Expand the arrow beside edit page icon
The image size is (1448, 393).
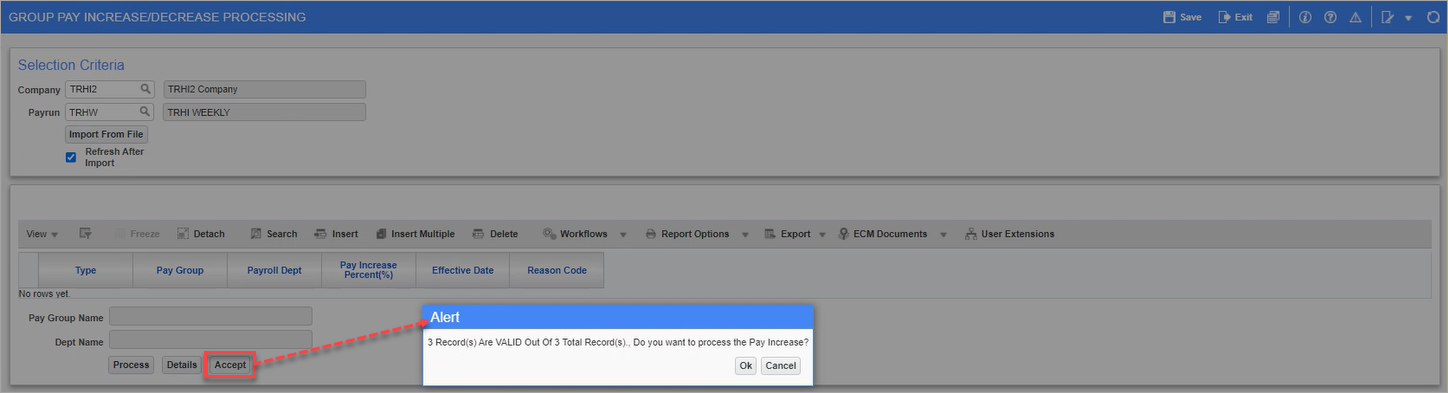point(1408,18)
